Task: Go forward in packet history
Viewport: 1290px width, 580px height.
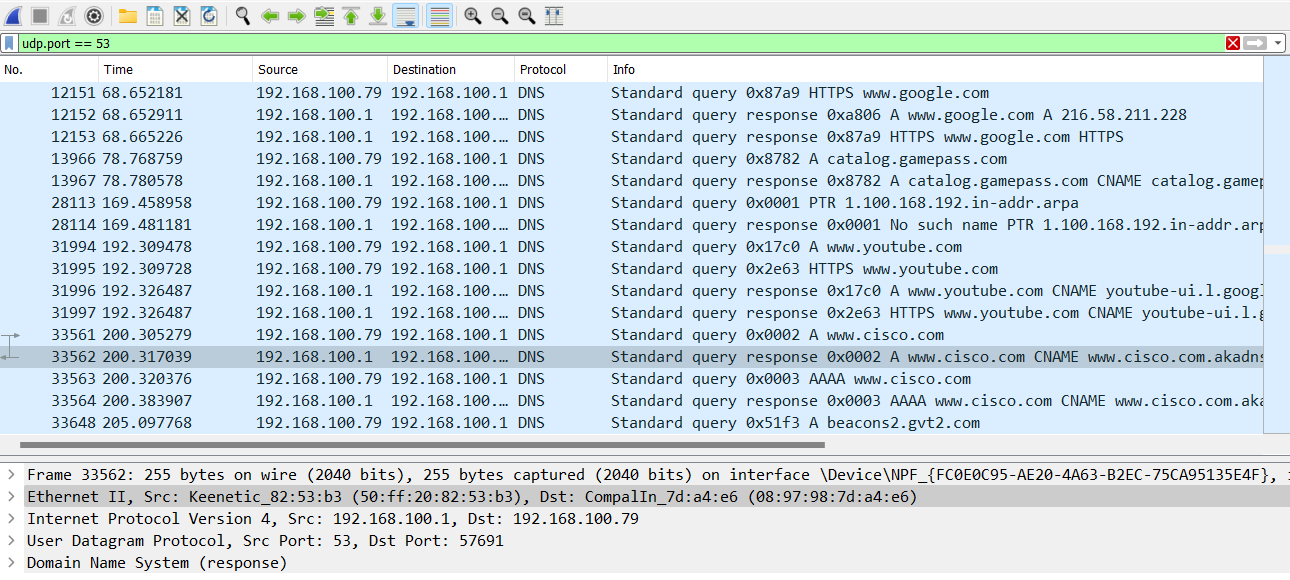Action: (297, 16)
